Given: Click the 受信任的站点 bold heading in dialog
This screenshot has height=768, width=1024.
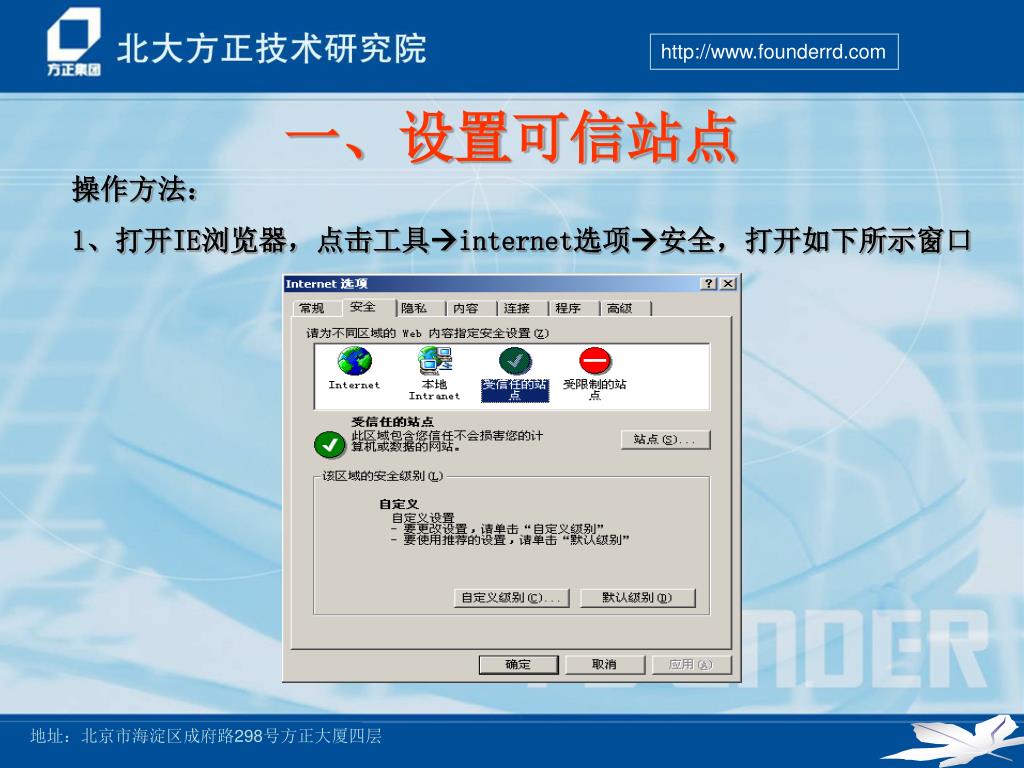Looking at the screenshot, I should [392, 422].
